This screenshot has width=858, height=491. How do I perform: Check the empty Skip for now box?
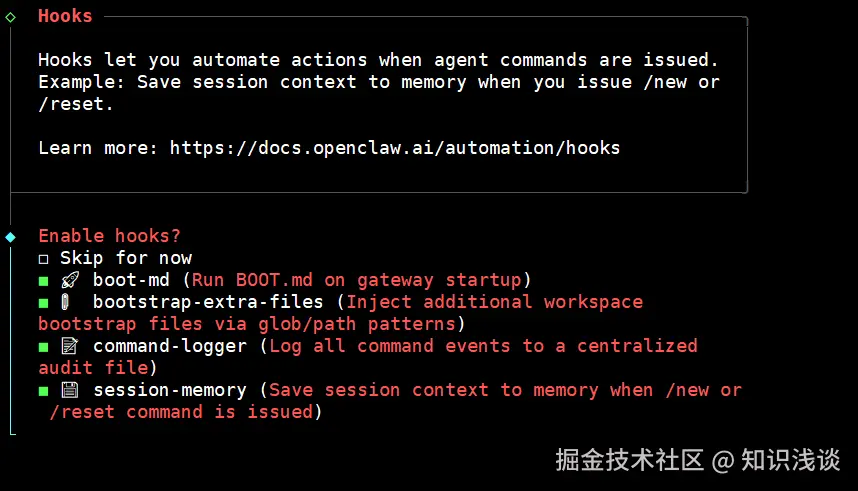tap(44, 258)
